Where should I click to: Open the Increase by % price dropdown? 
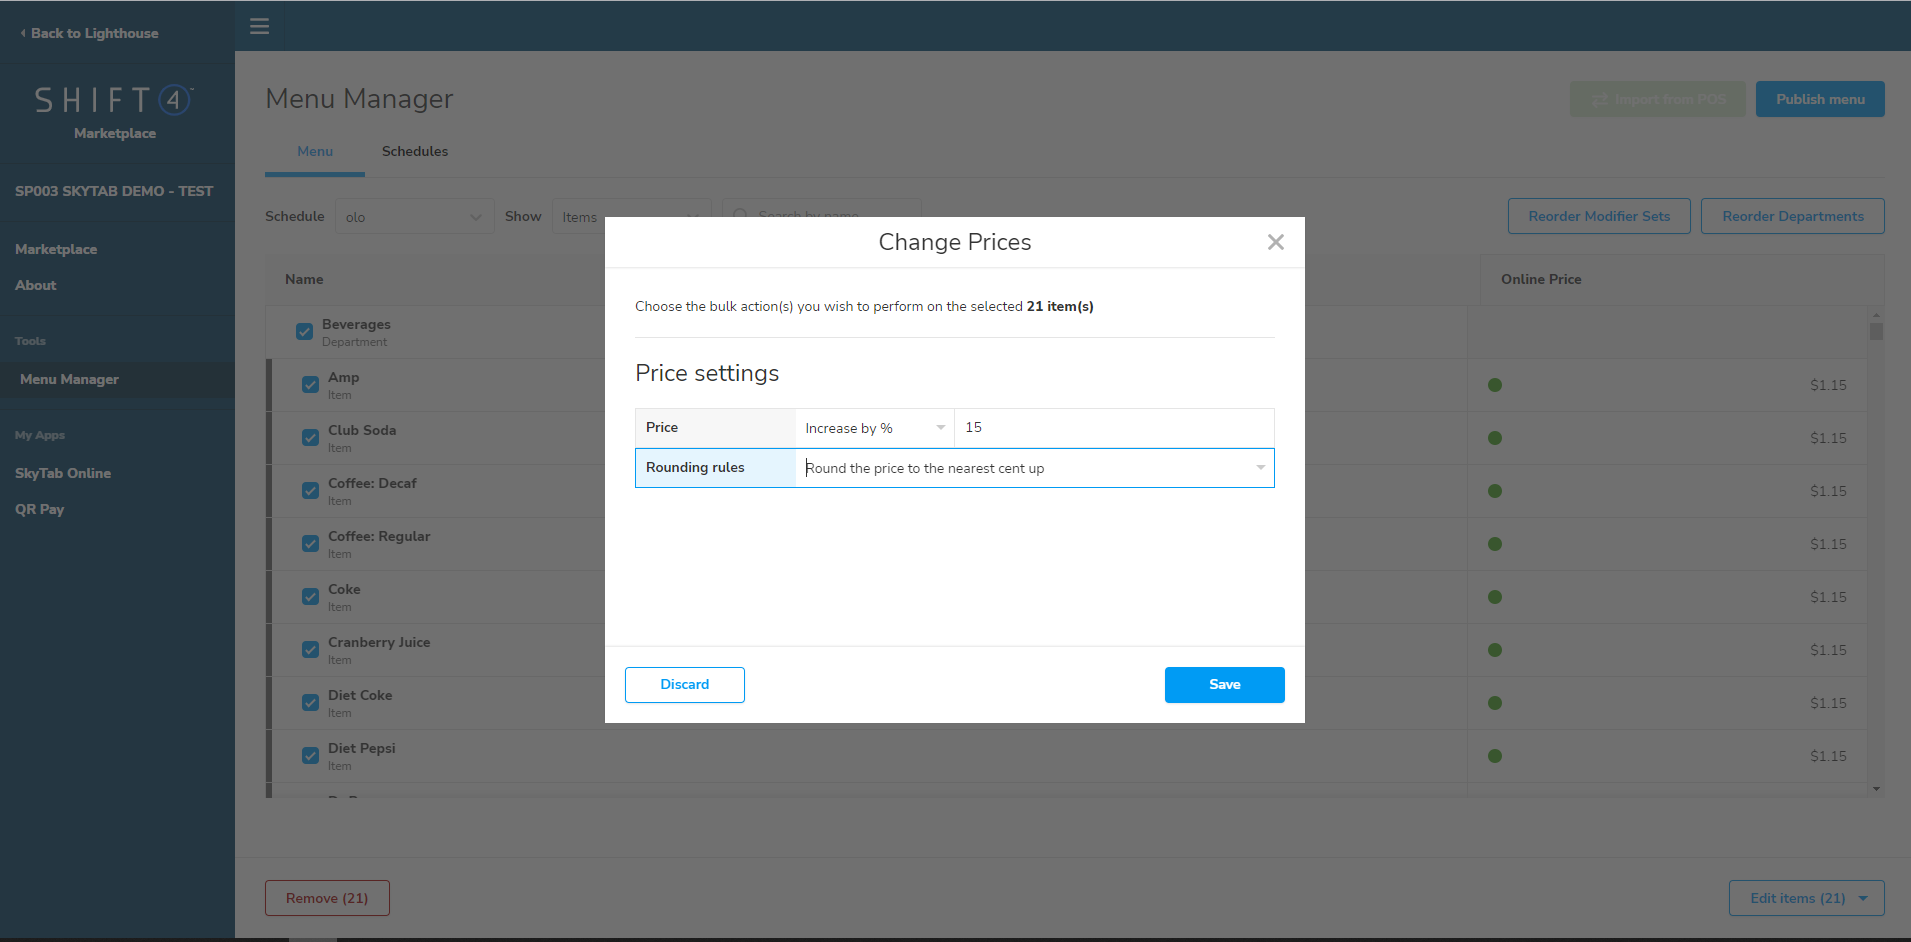[x=874, y=428]
